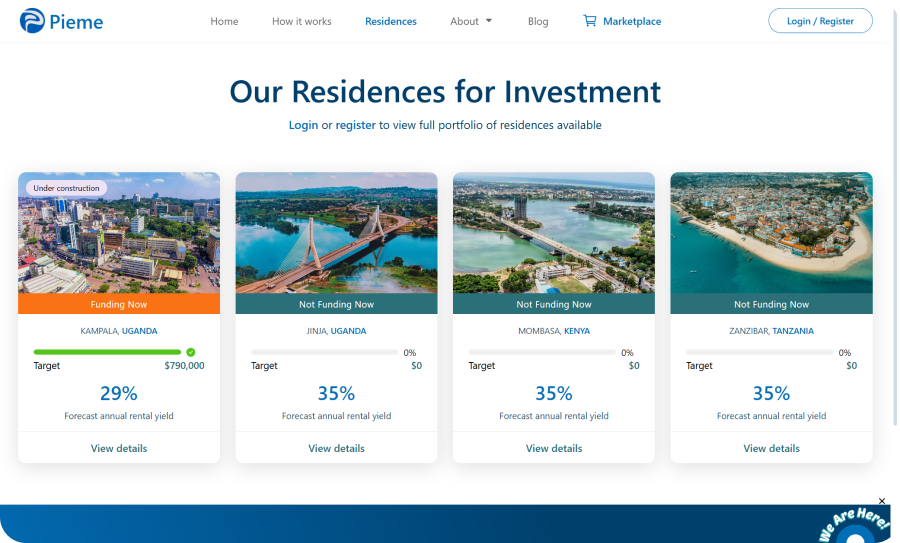The height and width of the screenshot is (543, 900).
Task: Click the Login / Register button
Action: point(820,21)
